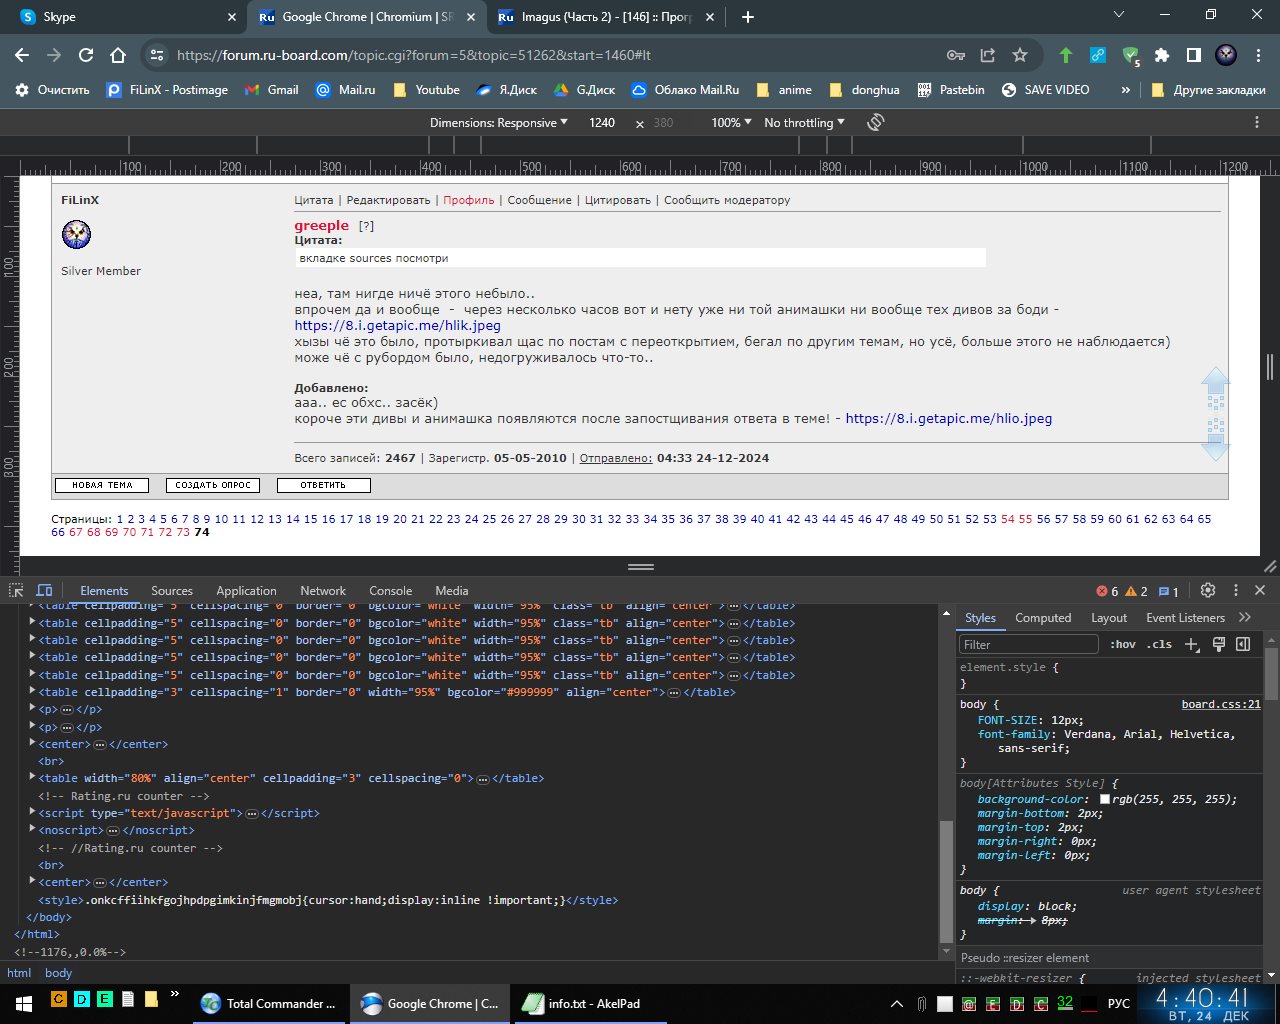The image size is (1280, 1024).
Task: Click the Профиль link
Action: pos(469,200)
